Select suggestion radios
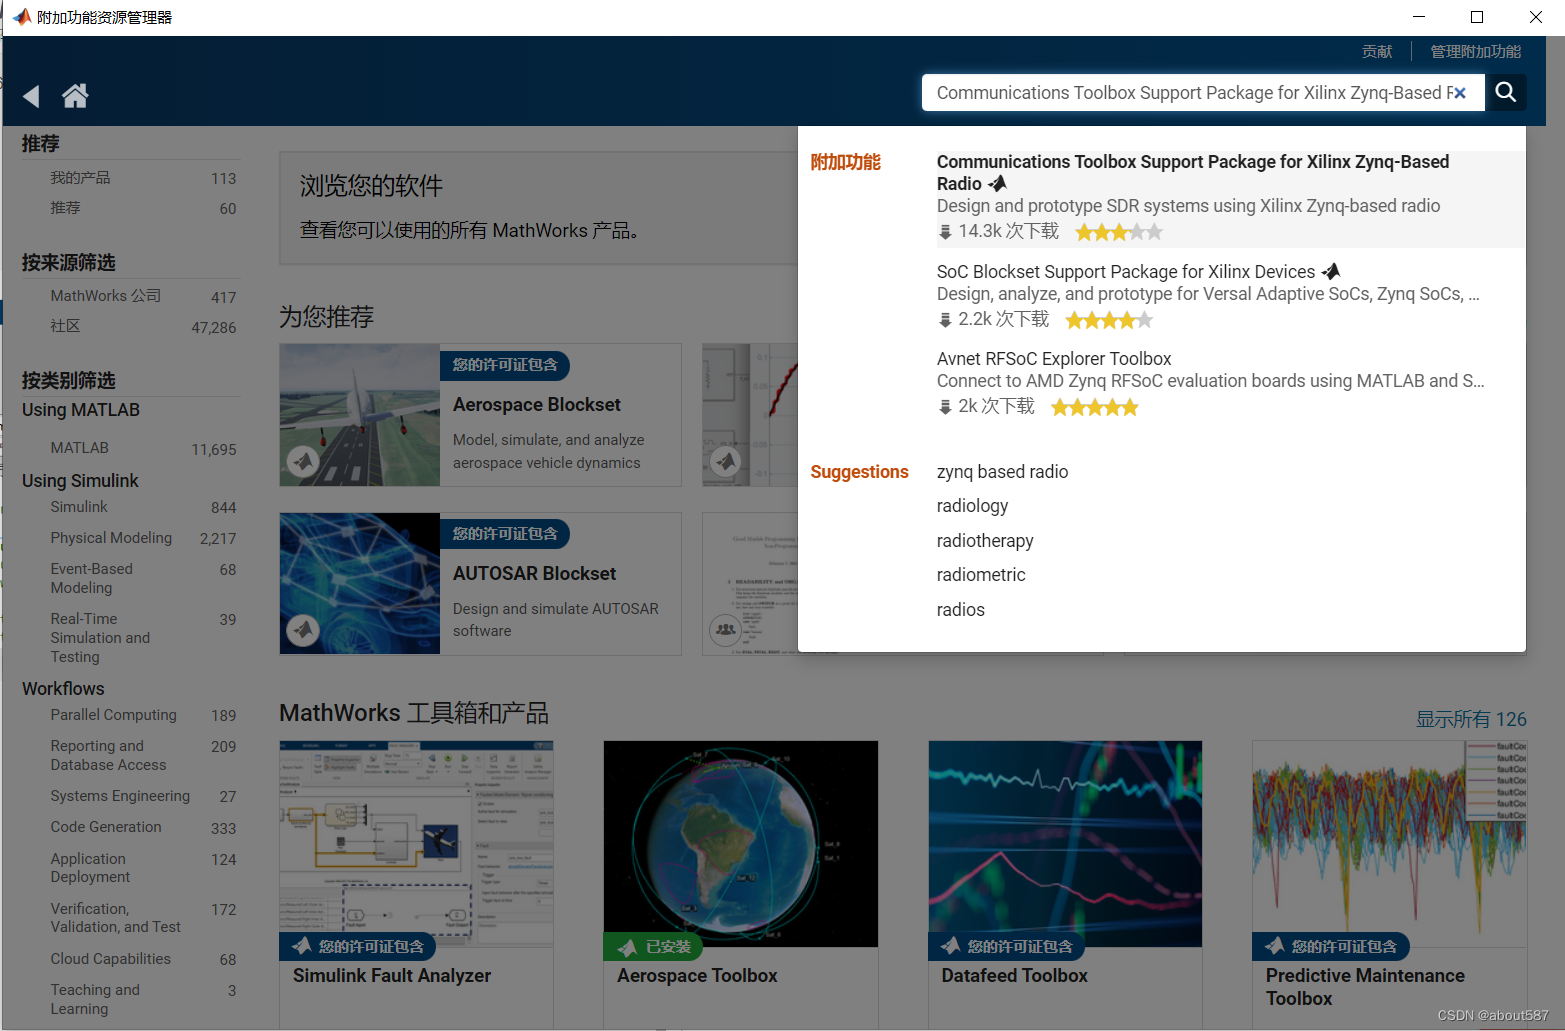The height and width of the screenshot is (1031, 1565). 961,610
